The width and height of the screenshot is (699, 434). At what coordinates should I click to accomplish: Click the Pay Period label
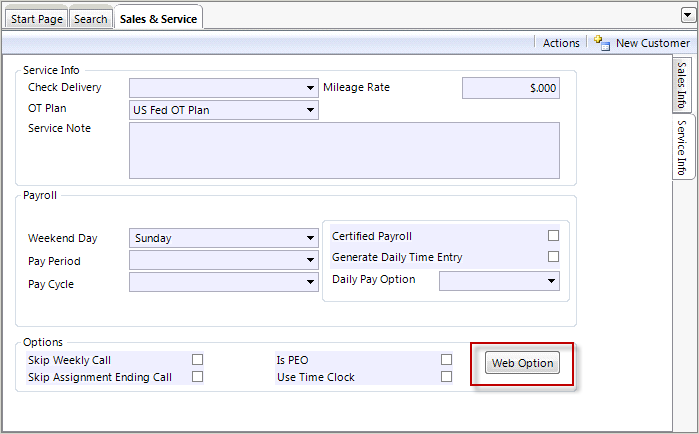click(54, 261)
